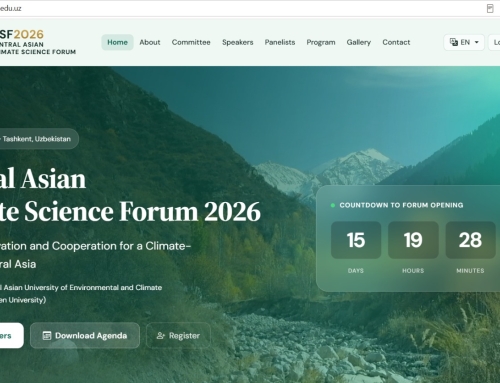The width and height of the screenshot is (500, 383).
Task: Expand the EN language dropdown
Action: click(464, 42)
